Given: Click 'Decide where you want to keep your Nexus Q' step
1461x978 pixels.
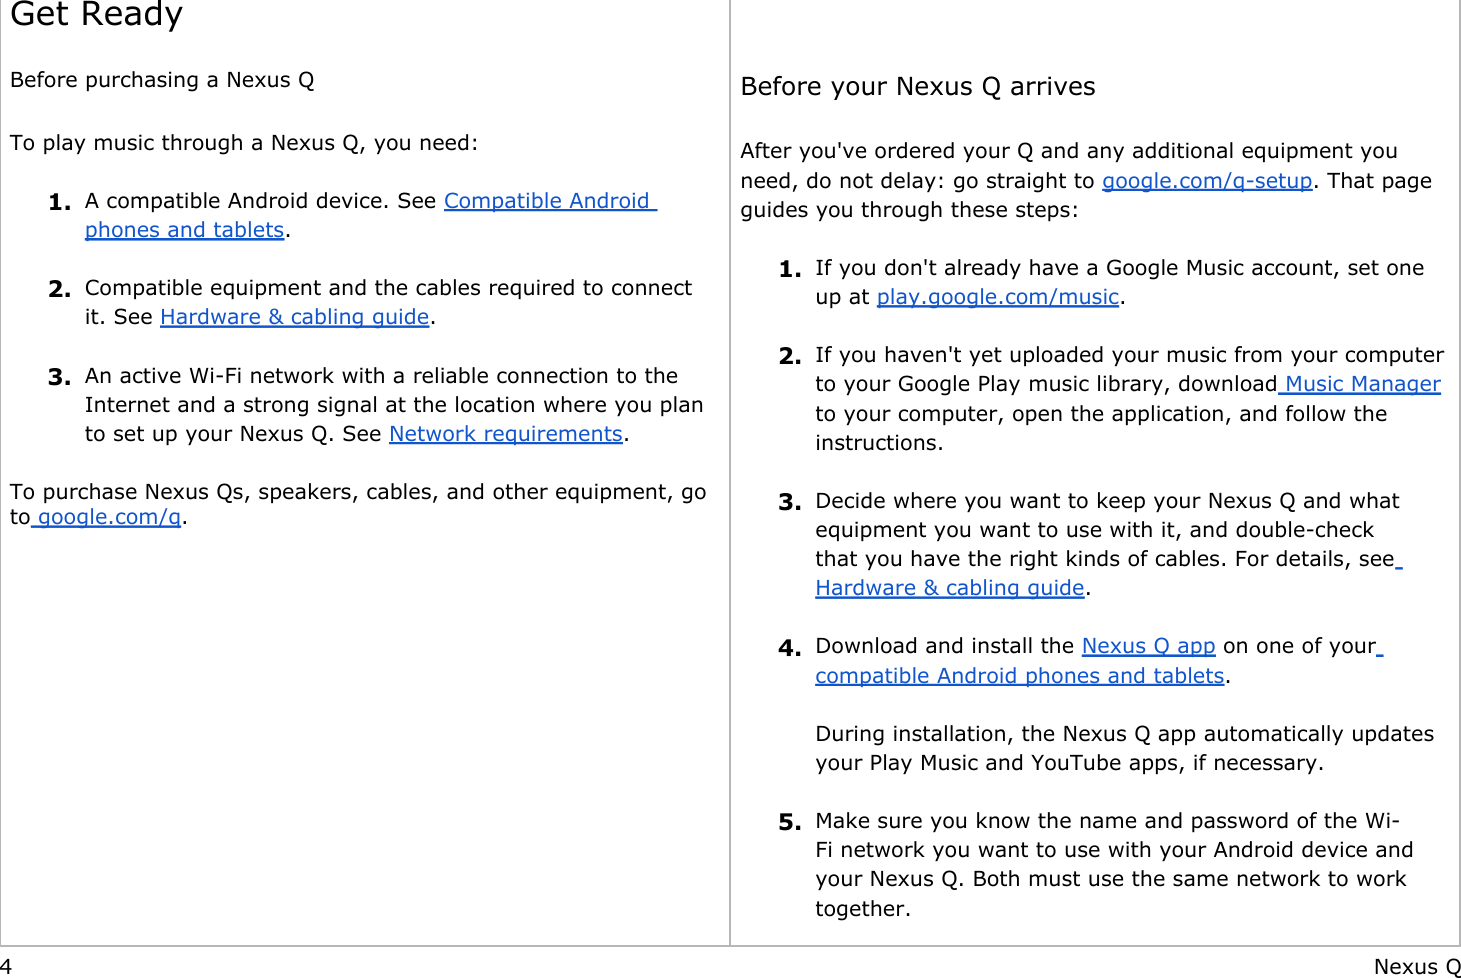Looking at the screenshot, I should [x=1108, y=544].
